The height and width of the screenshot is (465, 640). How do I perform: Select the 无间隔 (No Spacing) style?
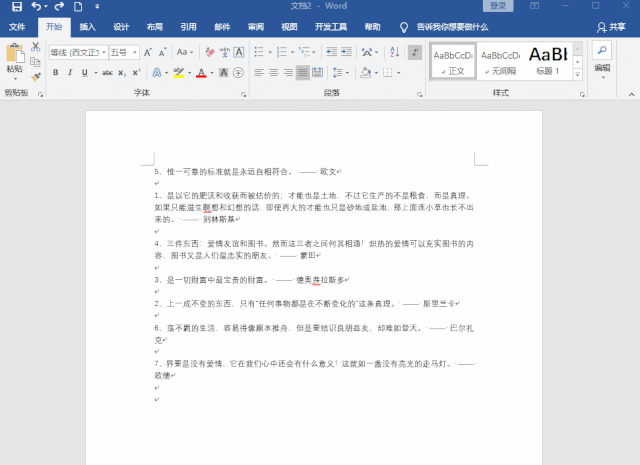coord(500,61)
